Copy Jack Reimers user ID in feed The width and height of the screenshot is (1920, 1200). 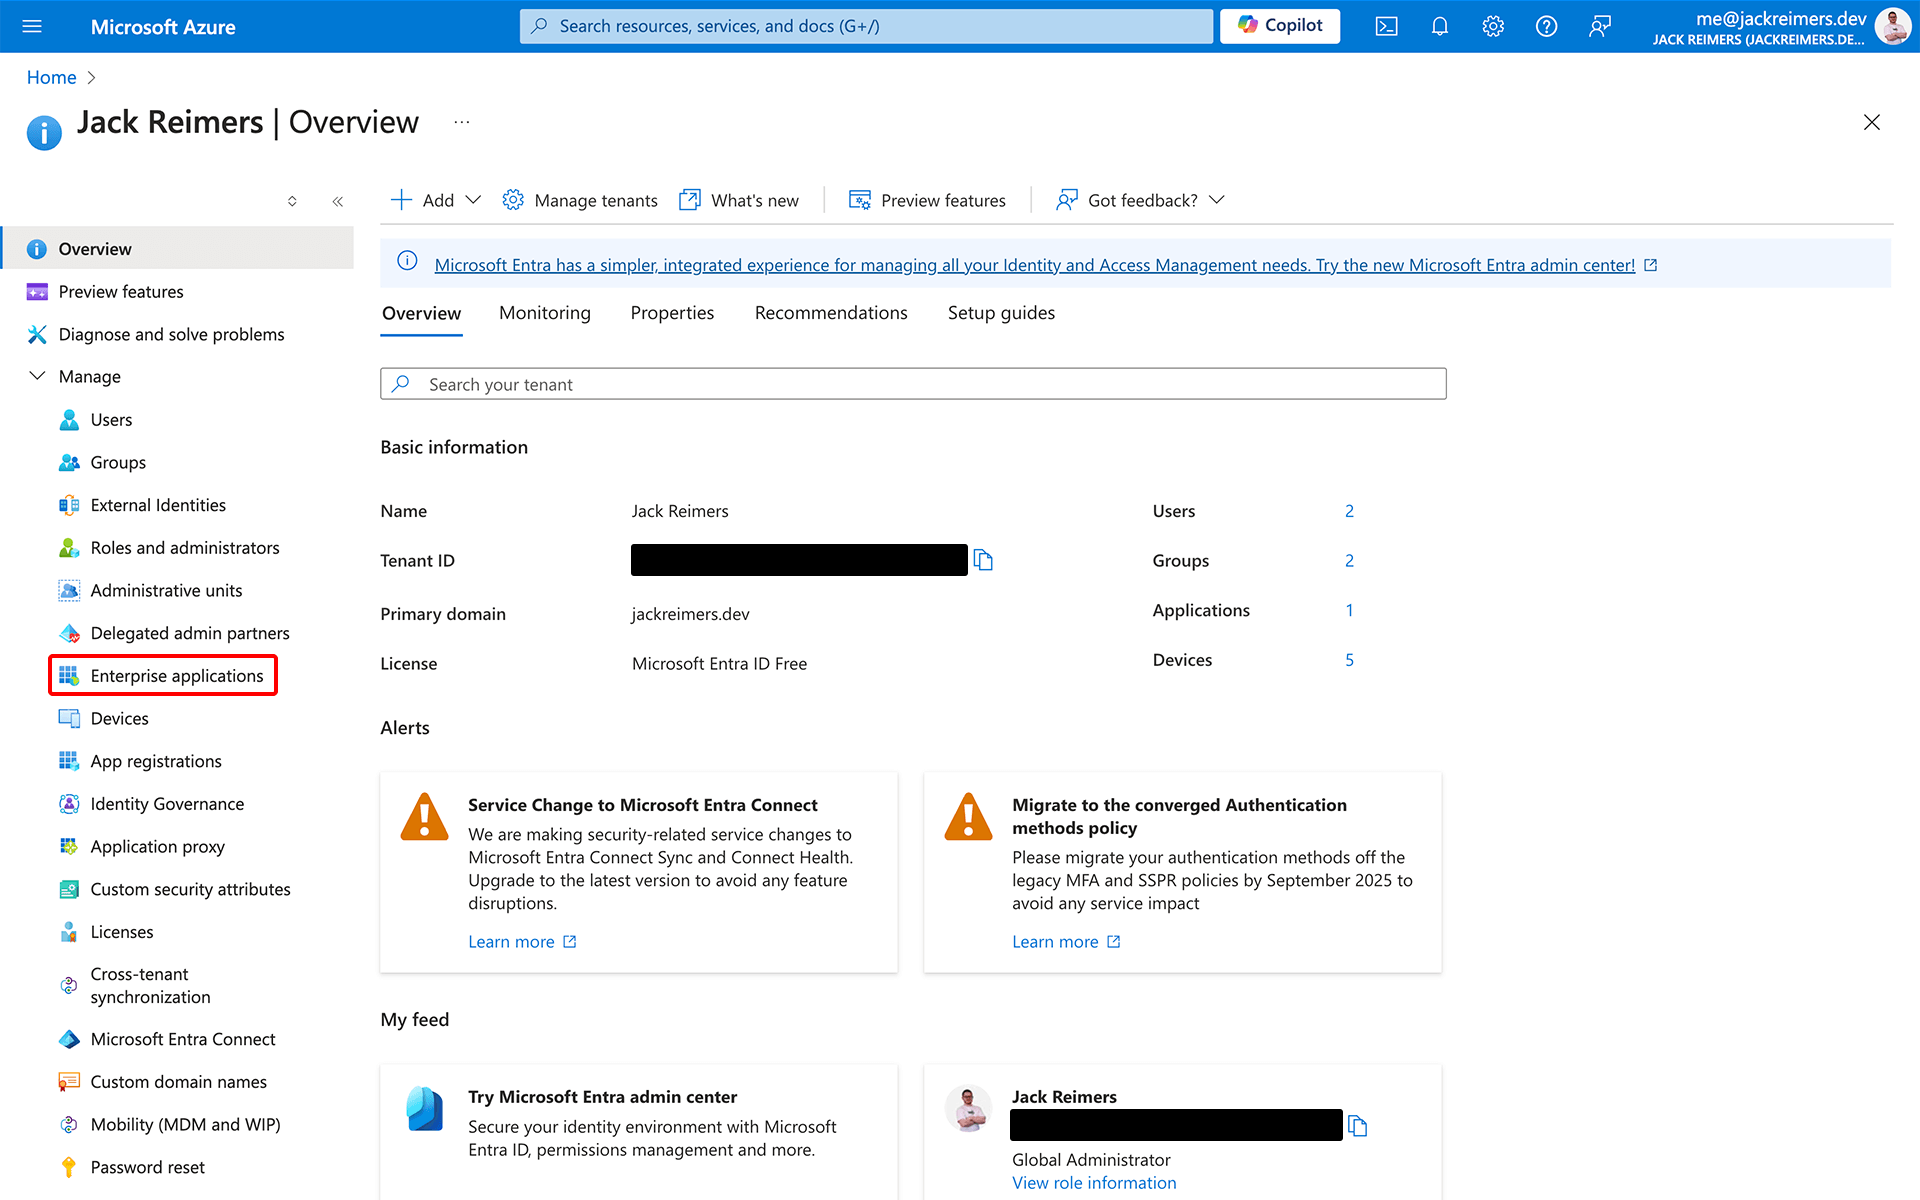[1357, 1126]
